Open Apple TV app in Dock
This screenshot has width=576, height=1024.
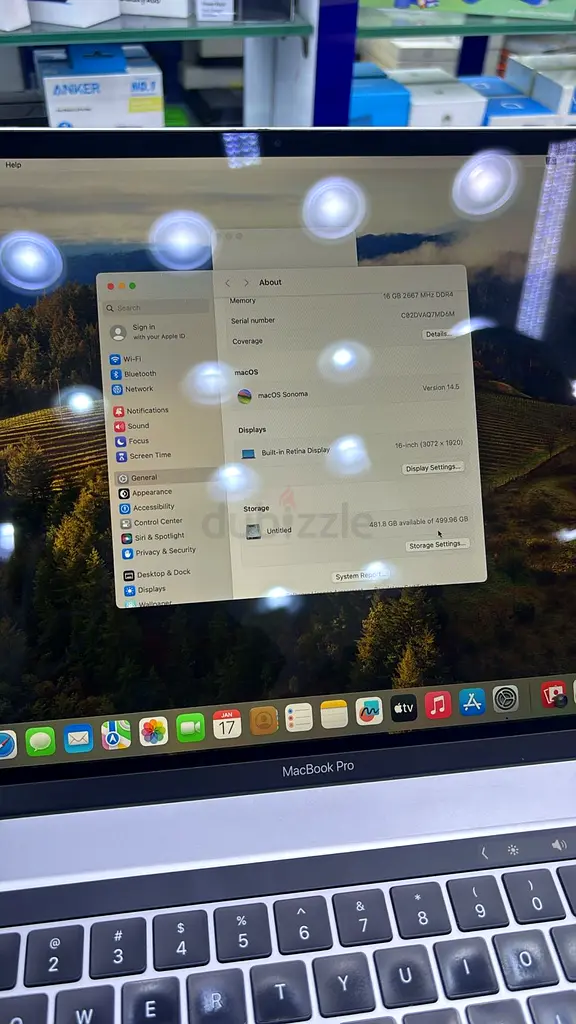tap(404, 708)
